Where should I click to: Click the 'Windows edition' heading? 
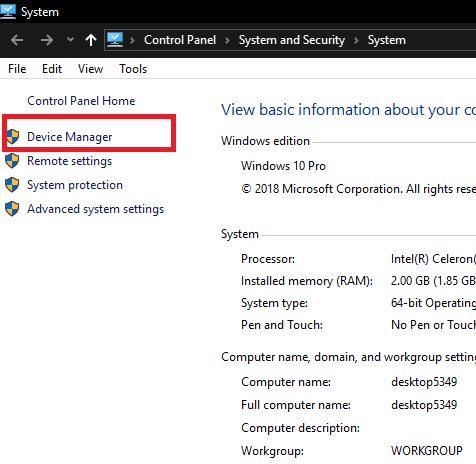(265, 141)
